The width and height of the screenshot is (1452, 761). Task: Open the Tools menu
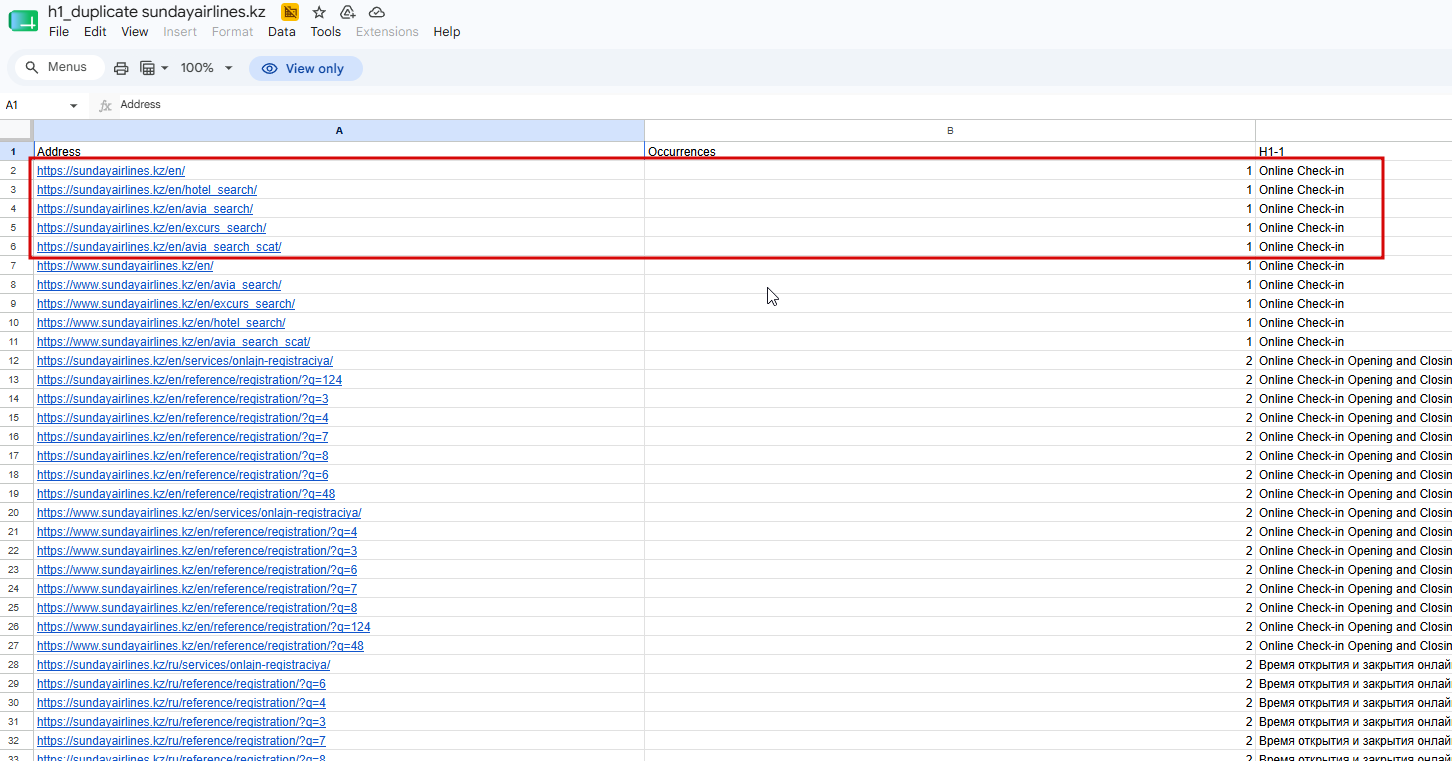pyautogui.click(x=326, y=31)
